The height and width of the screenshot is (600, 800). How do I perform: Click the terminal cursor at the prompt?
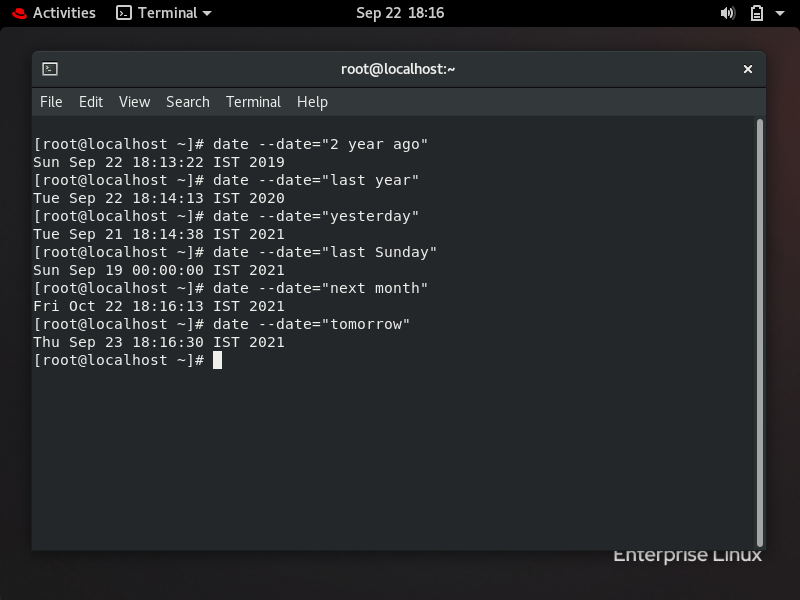tap(216, 360)
